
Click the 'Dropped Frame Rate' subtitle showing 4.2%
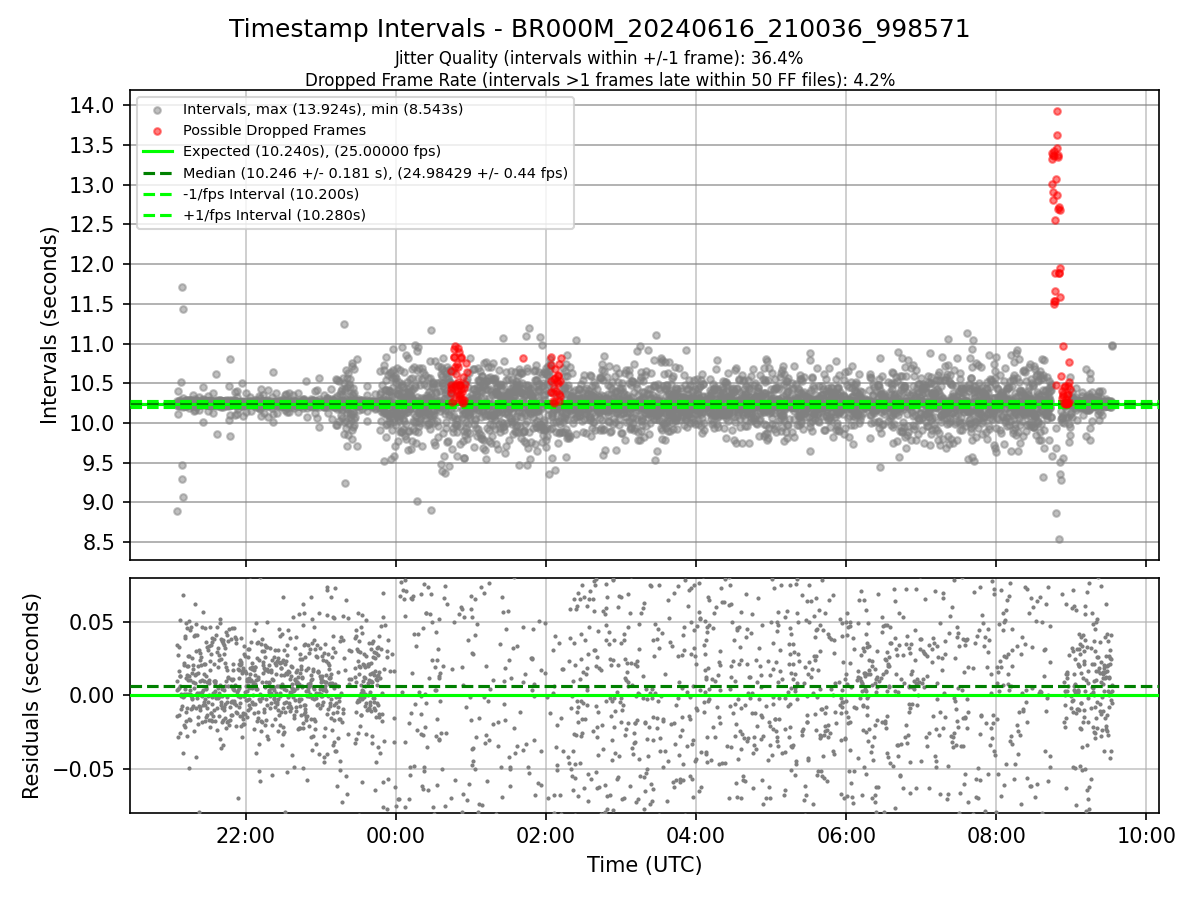click(x=600, y=79)
